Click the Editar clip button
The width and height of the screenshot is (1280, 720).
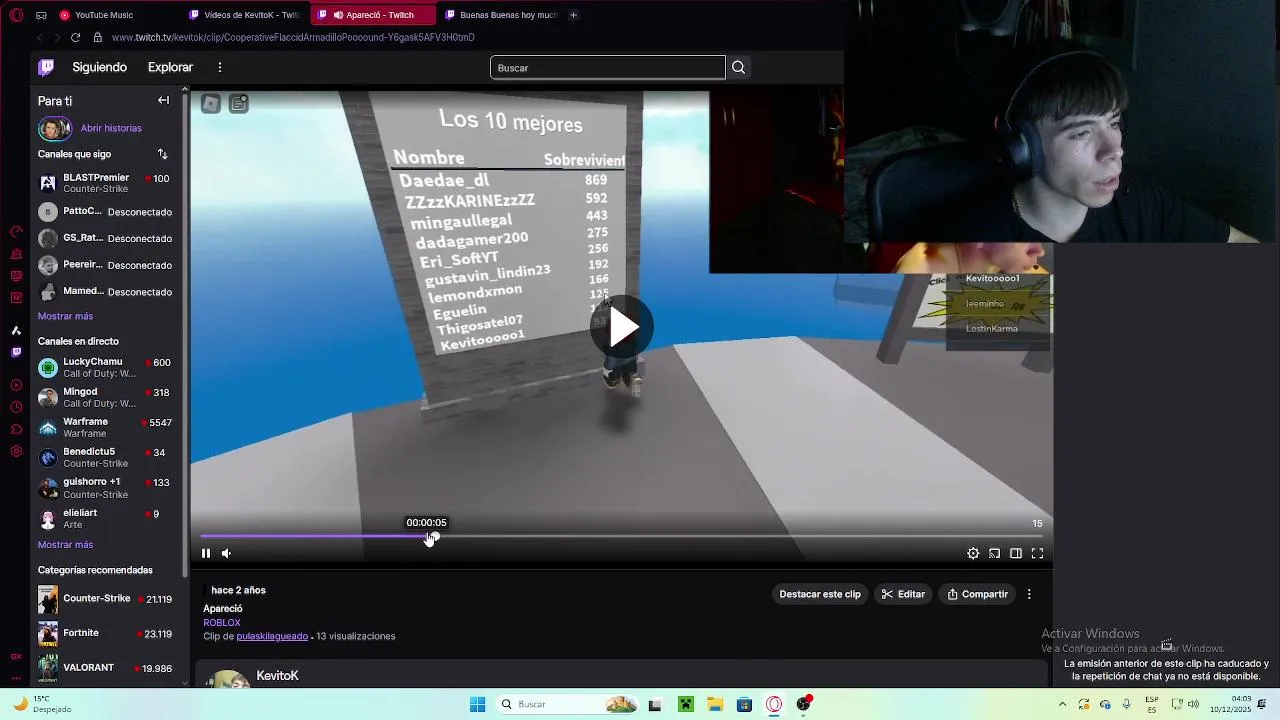click(903, 594)
